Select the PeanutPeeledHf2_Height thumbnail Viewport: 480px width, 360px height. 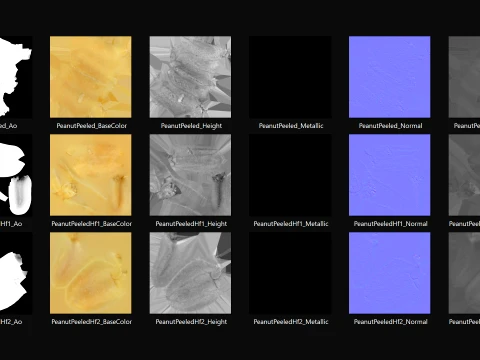(190, 273)
